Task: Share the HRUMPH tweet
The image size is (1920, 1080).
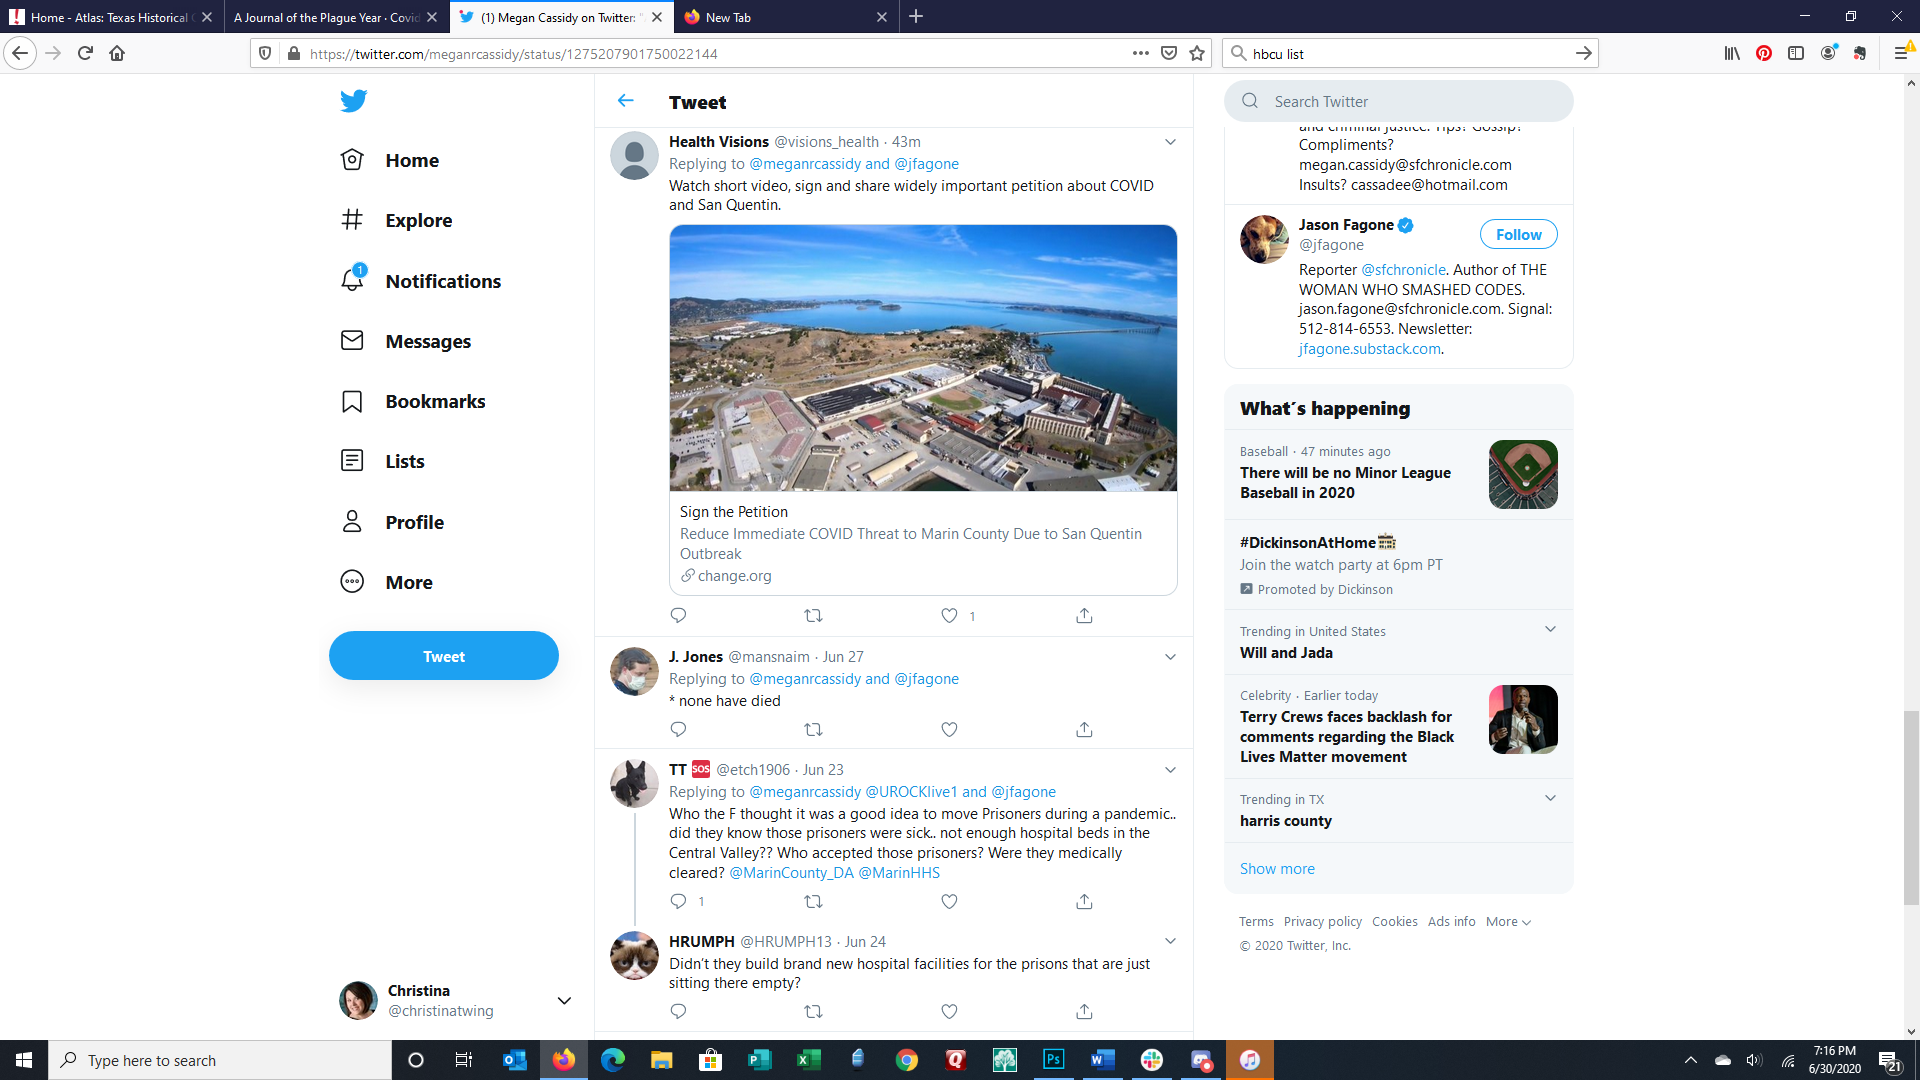Action: coord(1084,1012)
